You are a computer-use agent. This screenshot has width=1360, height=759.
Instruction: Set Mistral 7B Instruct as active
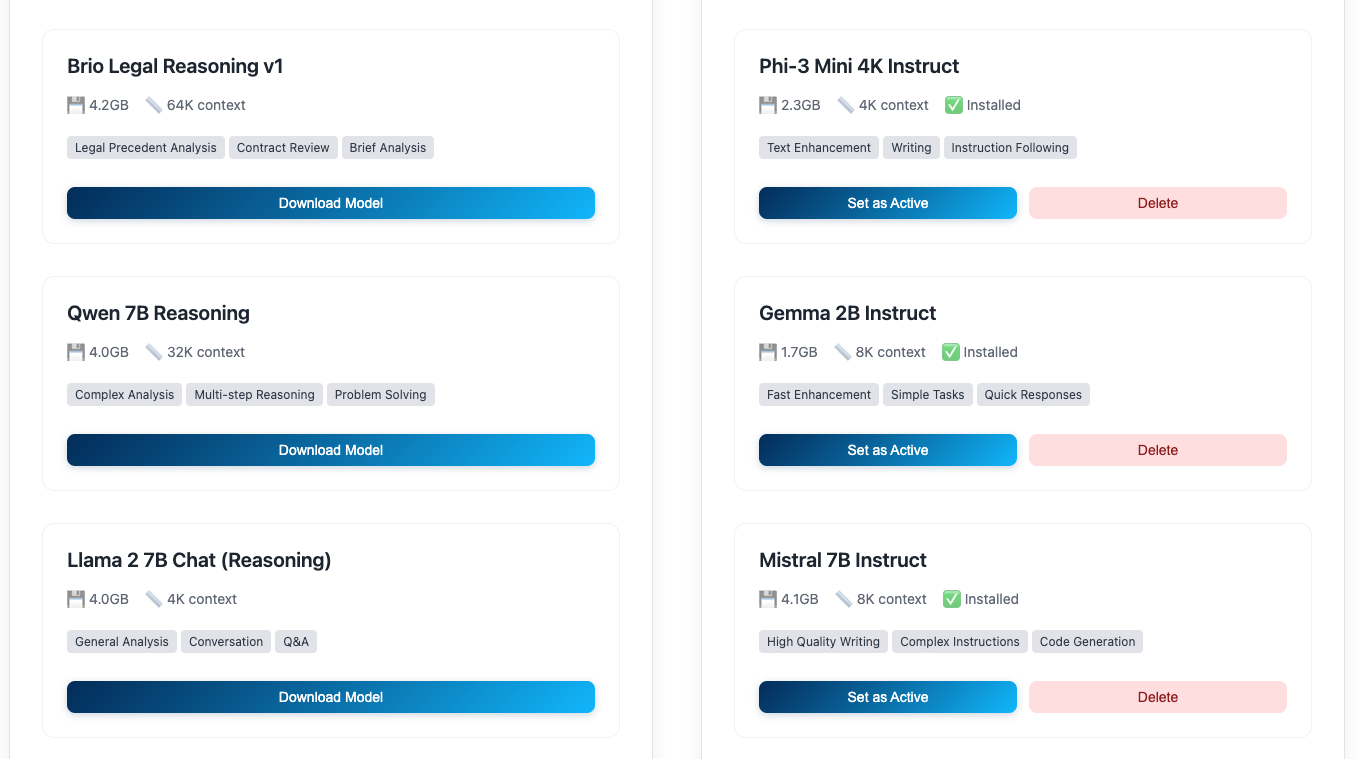[887, 696]
